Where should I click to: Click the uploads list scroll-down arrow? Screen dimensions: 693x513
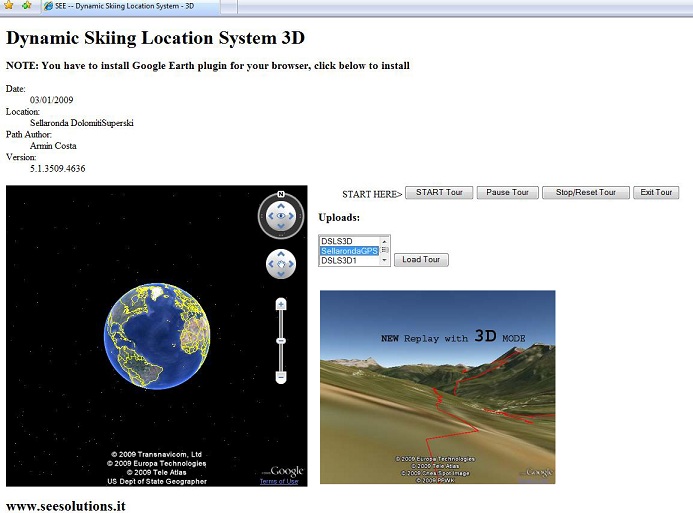384,260
